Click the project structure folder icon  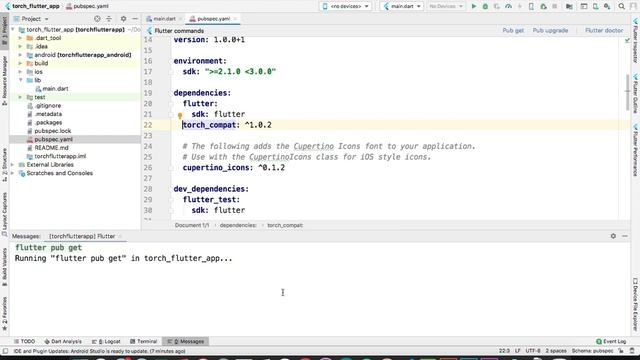569,6
